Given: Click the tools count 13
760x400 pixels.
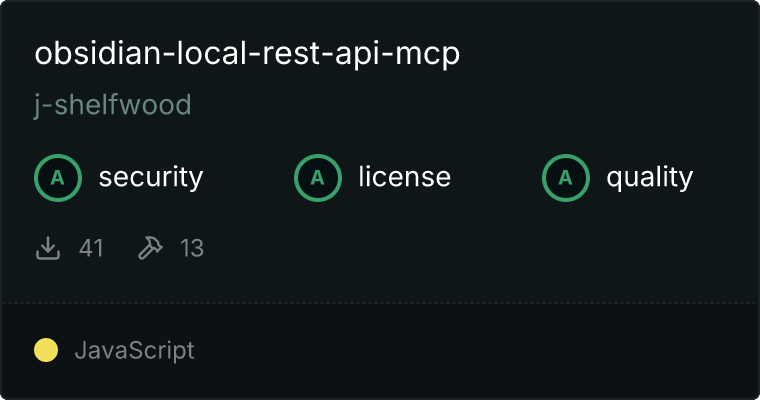Looking at the screenshot, I should click(192, 248).
